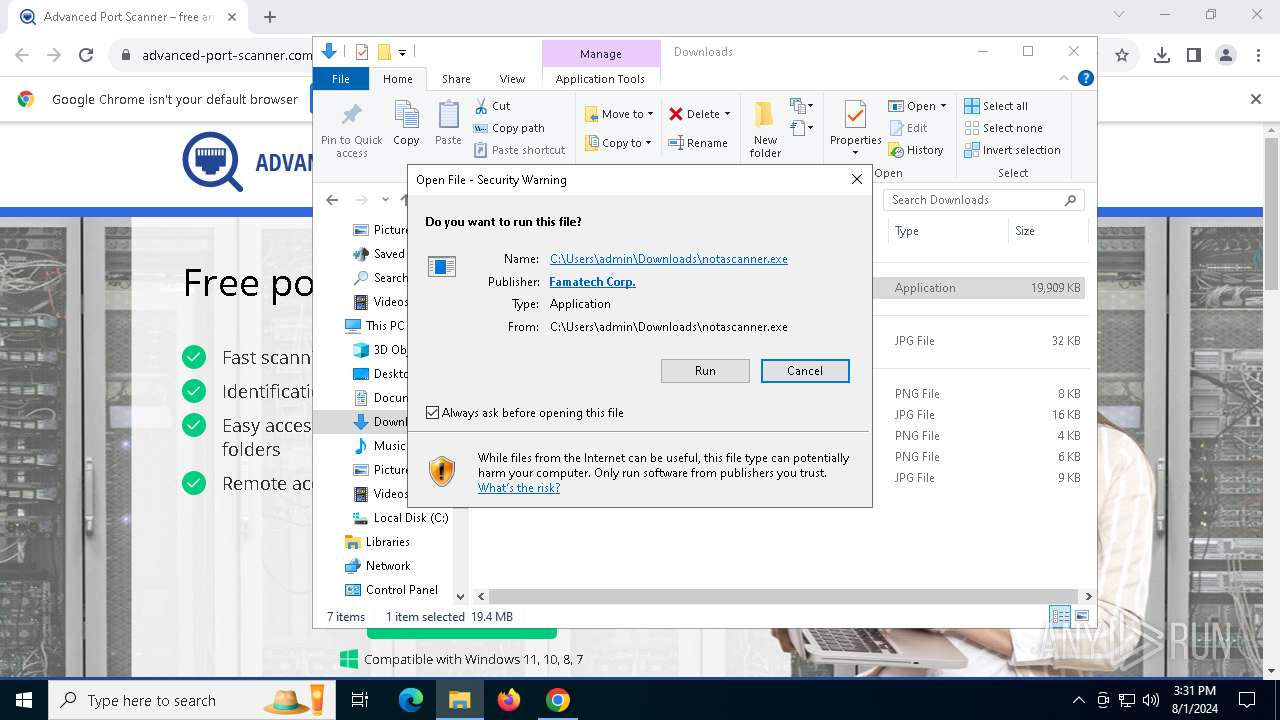This screenshot has width=1280, height=720.
Task: Click the Search Downloads field
Action: click(x=984, y=200)
